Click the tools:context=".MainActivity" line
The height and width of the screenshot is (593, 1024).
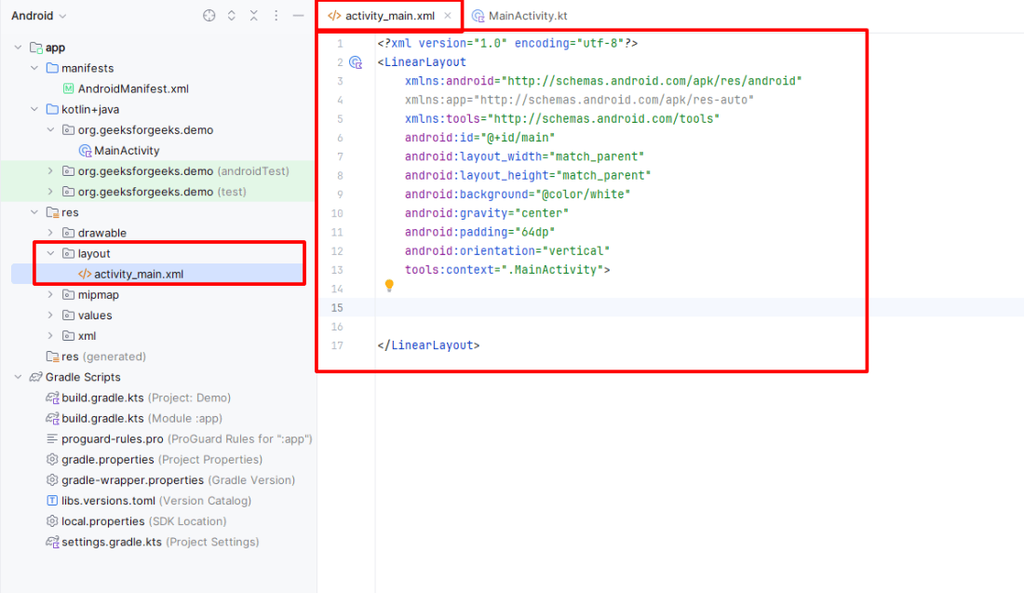click(x=507, y=270)
